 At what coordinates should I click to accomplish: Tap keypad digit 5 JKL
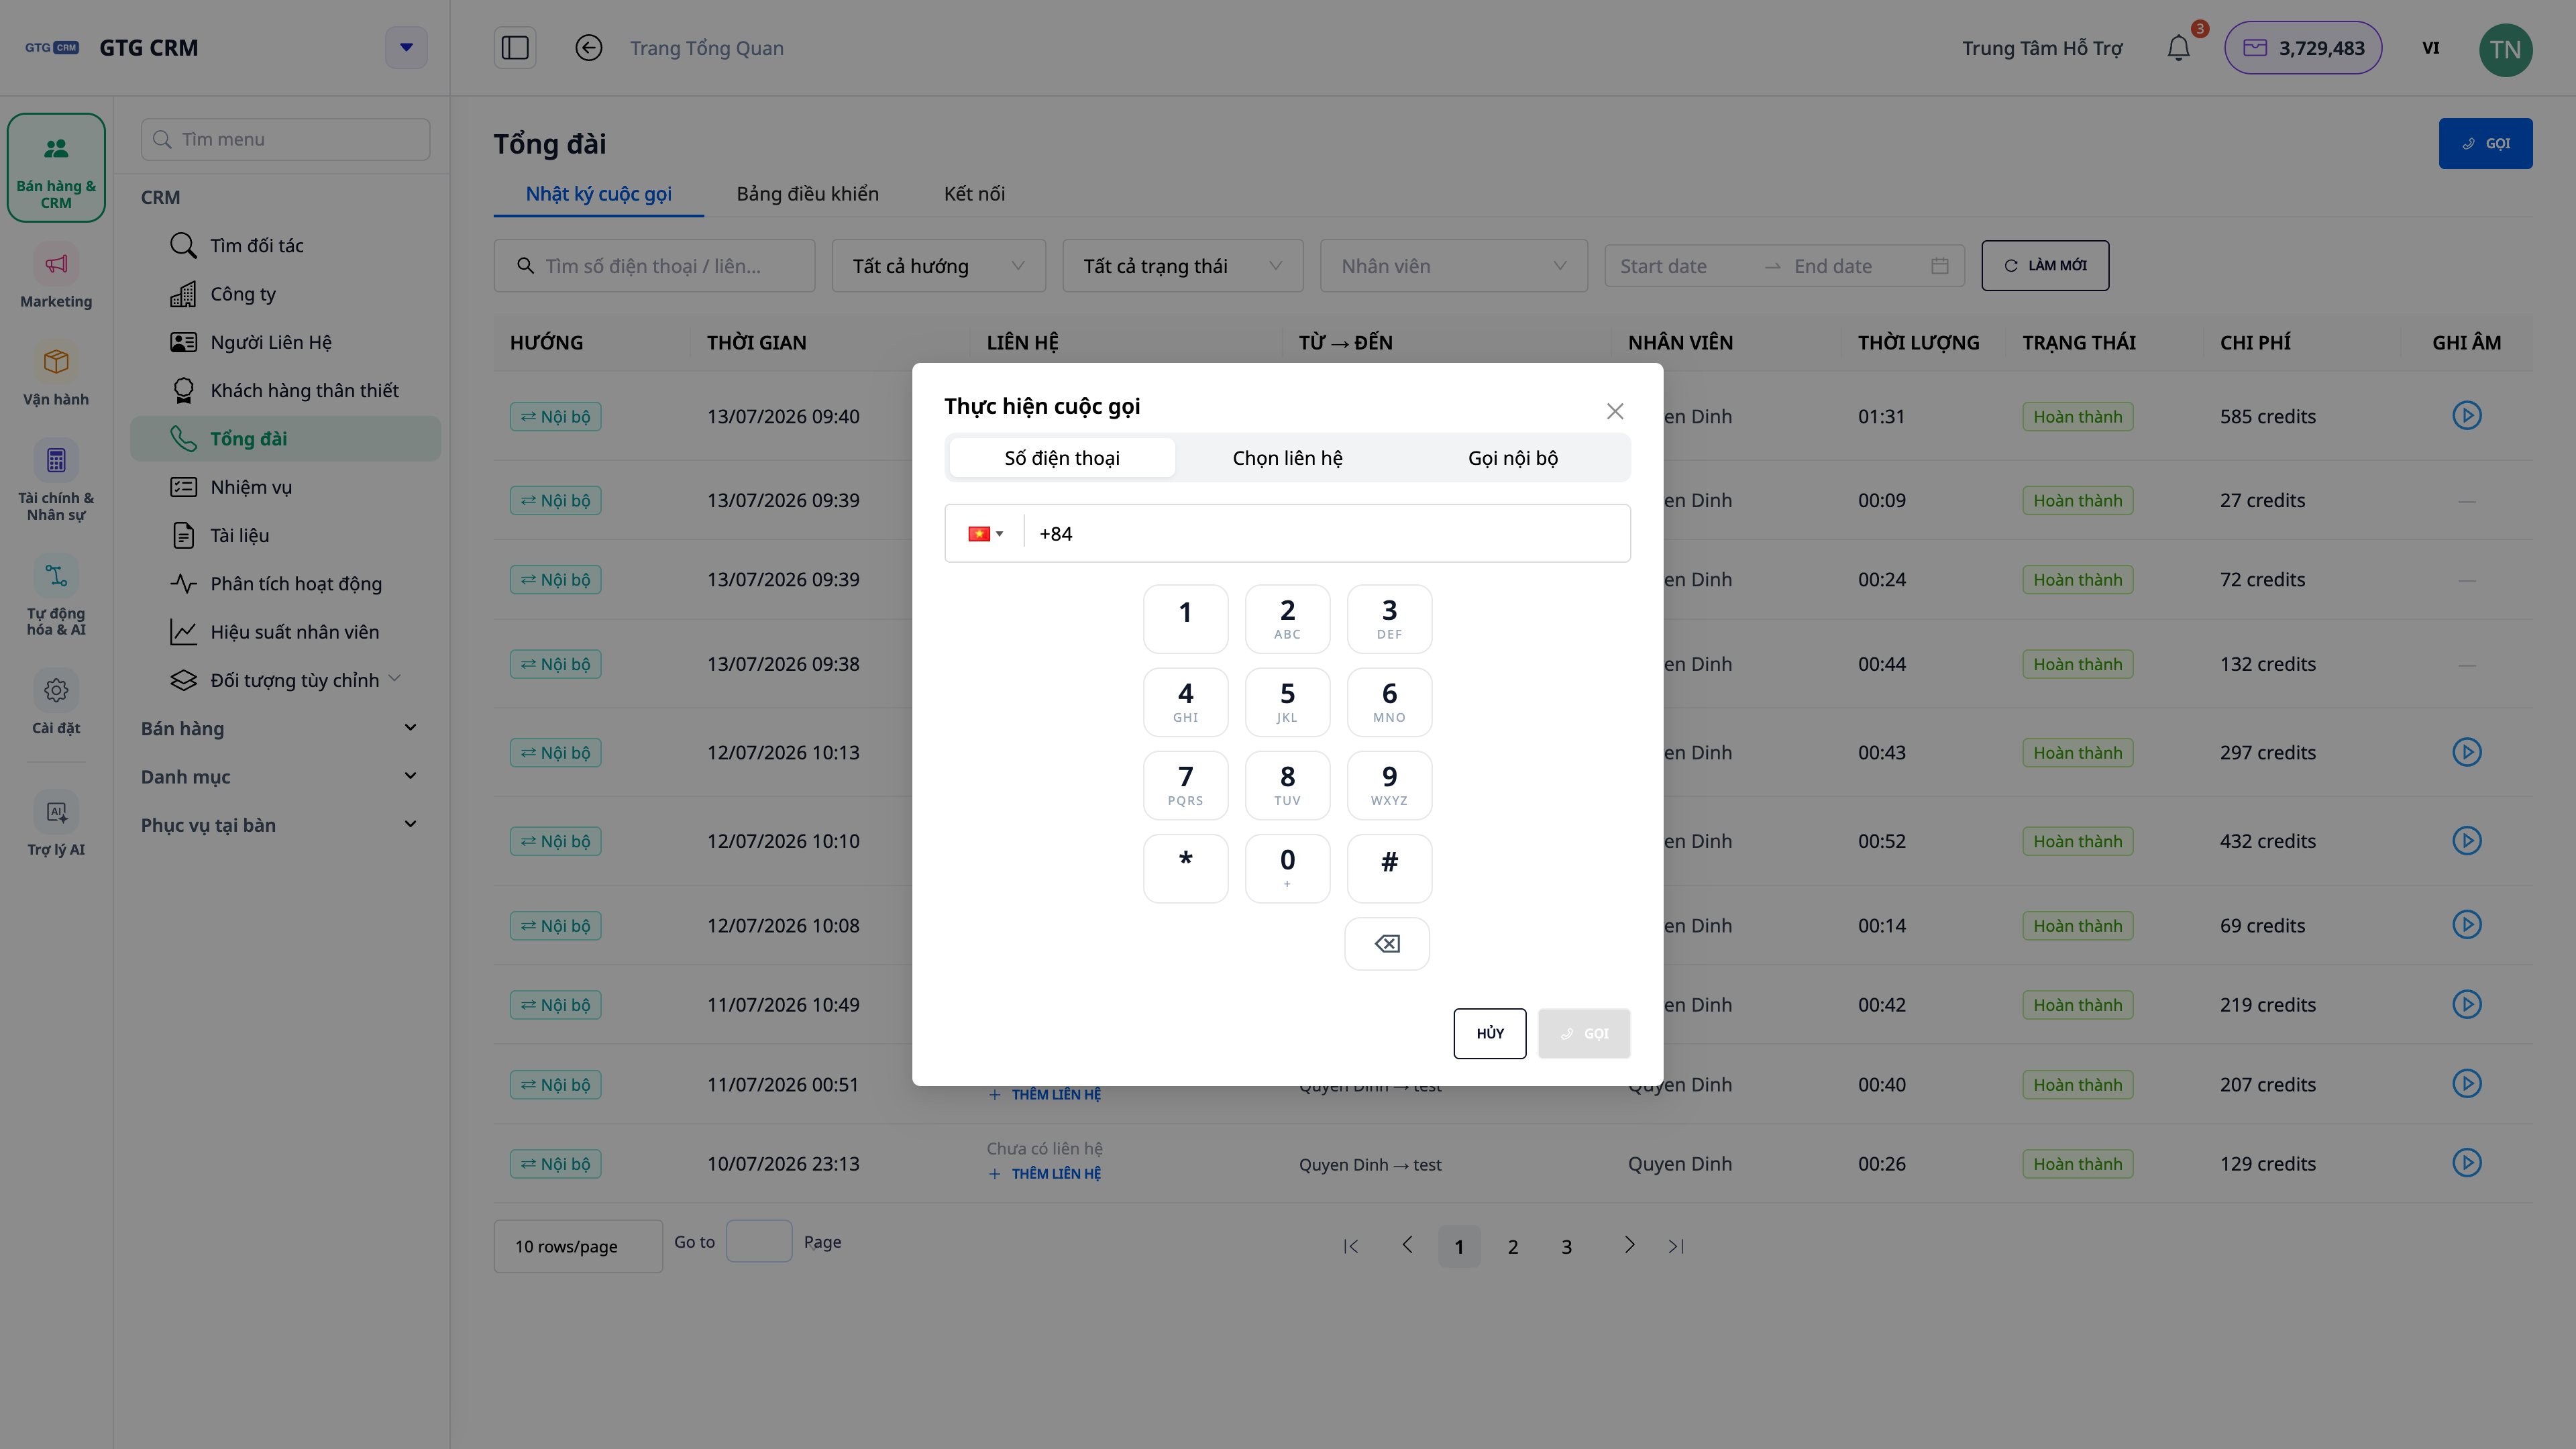[x=1287, y=702]
